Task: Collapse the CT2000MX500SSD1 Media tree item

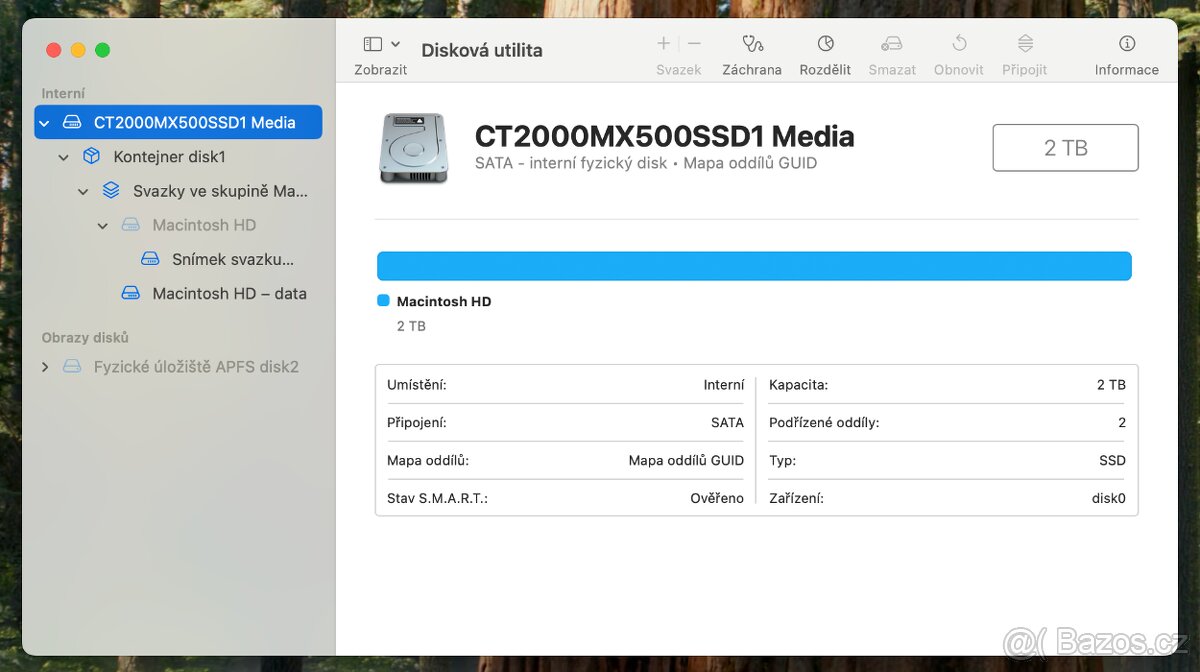Action: [44, 122]
